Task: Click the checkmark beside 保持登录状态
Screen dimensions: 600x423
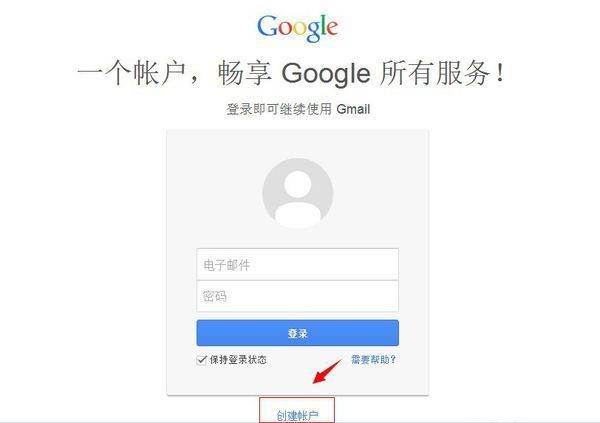Action: [x=201, y=360]
